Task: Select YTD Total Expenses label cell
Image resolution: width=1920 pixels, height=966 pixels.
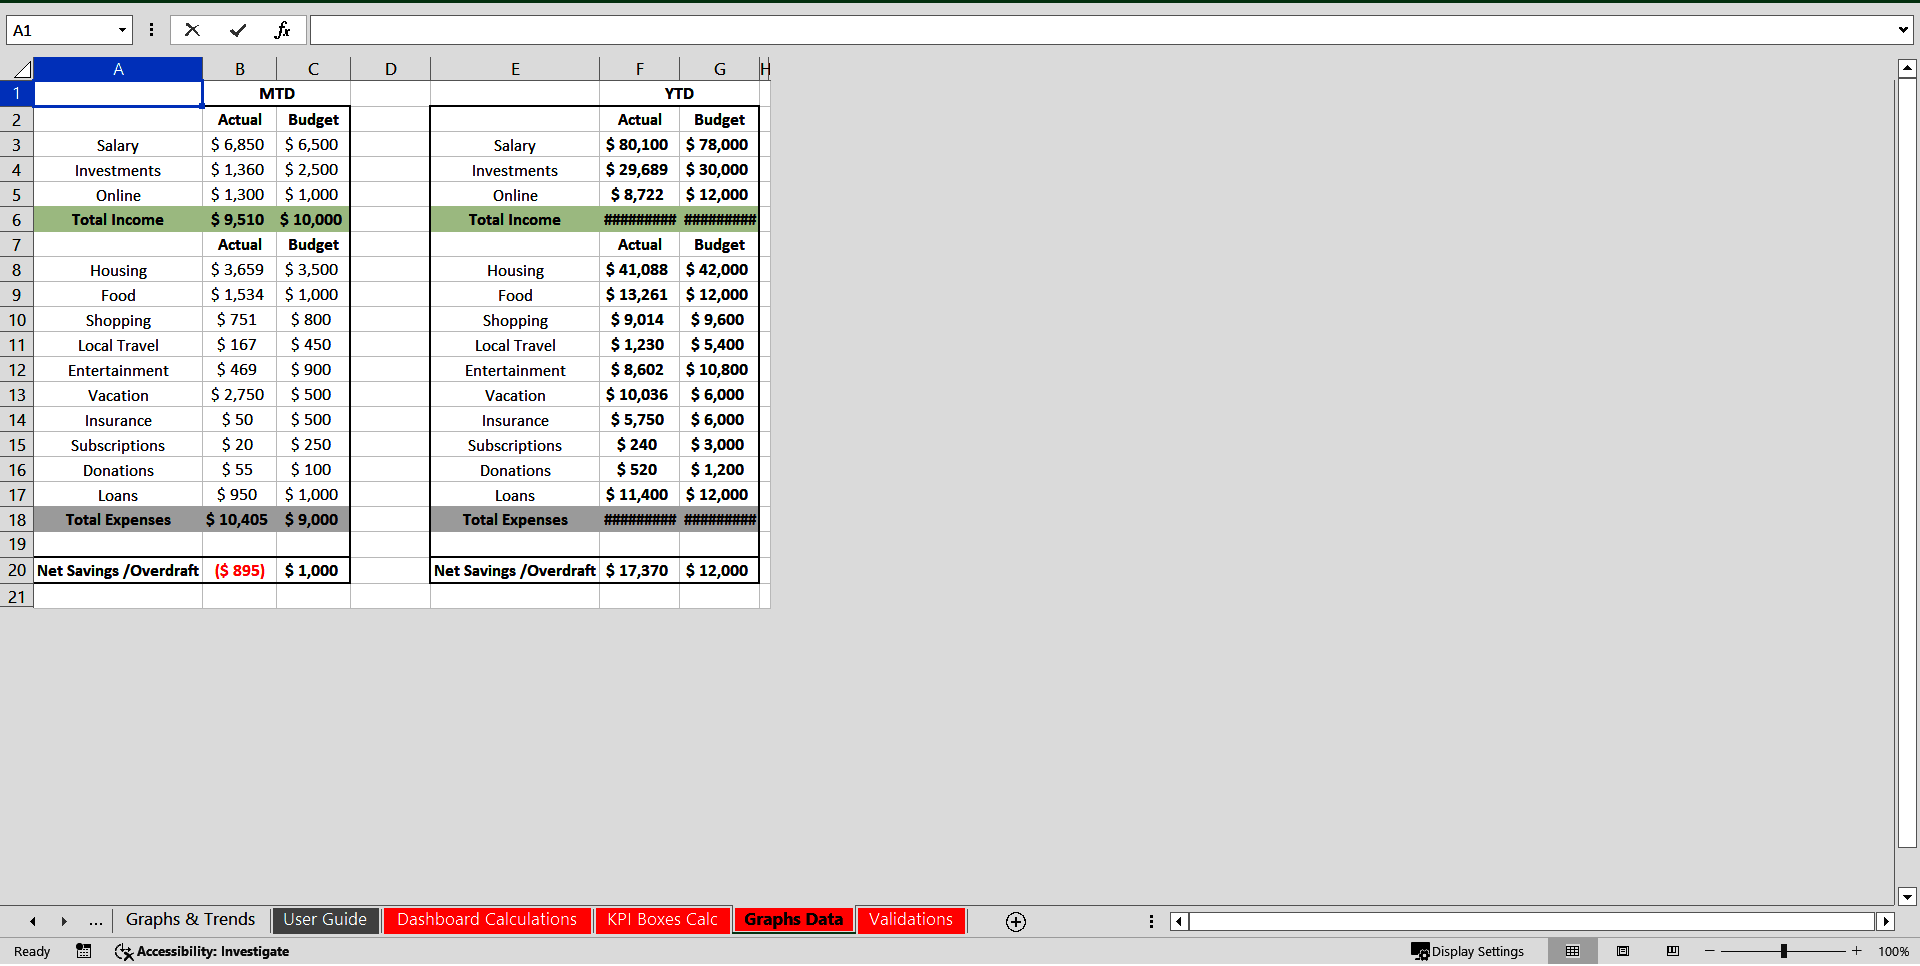Action: click(x=515, y=519)
